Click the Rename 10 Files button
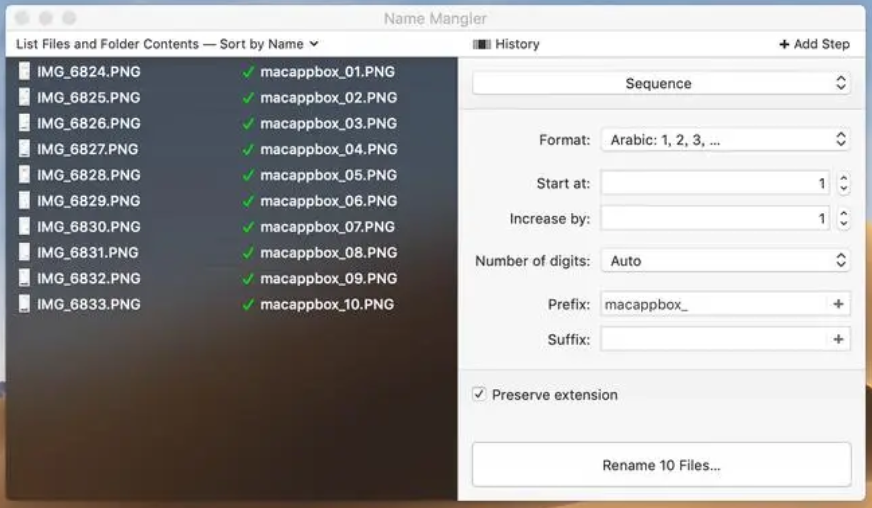The height and width of the screenshot is (508, 872). 661,465
